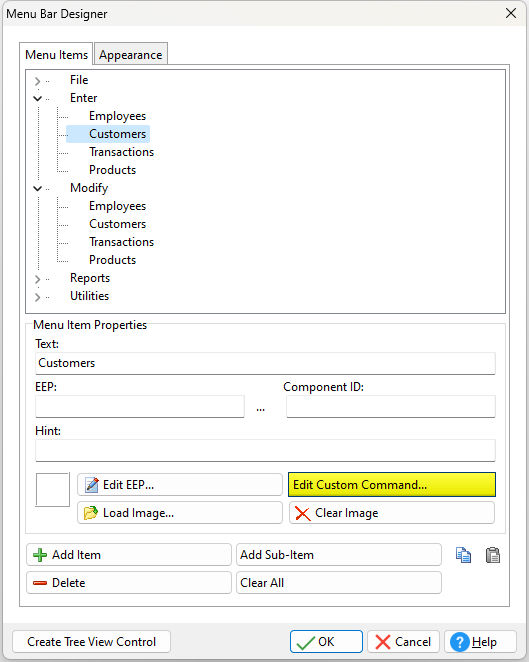Delete the selected menu item
Viewport: 529px width, 662px height.
129,583
